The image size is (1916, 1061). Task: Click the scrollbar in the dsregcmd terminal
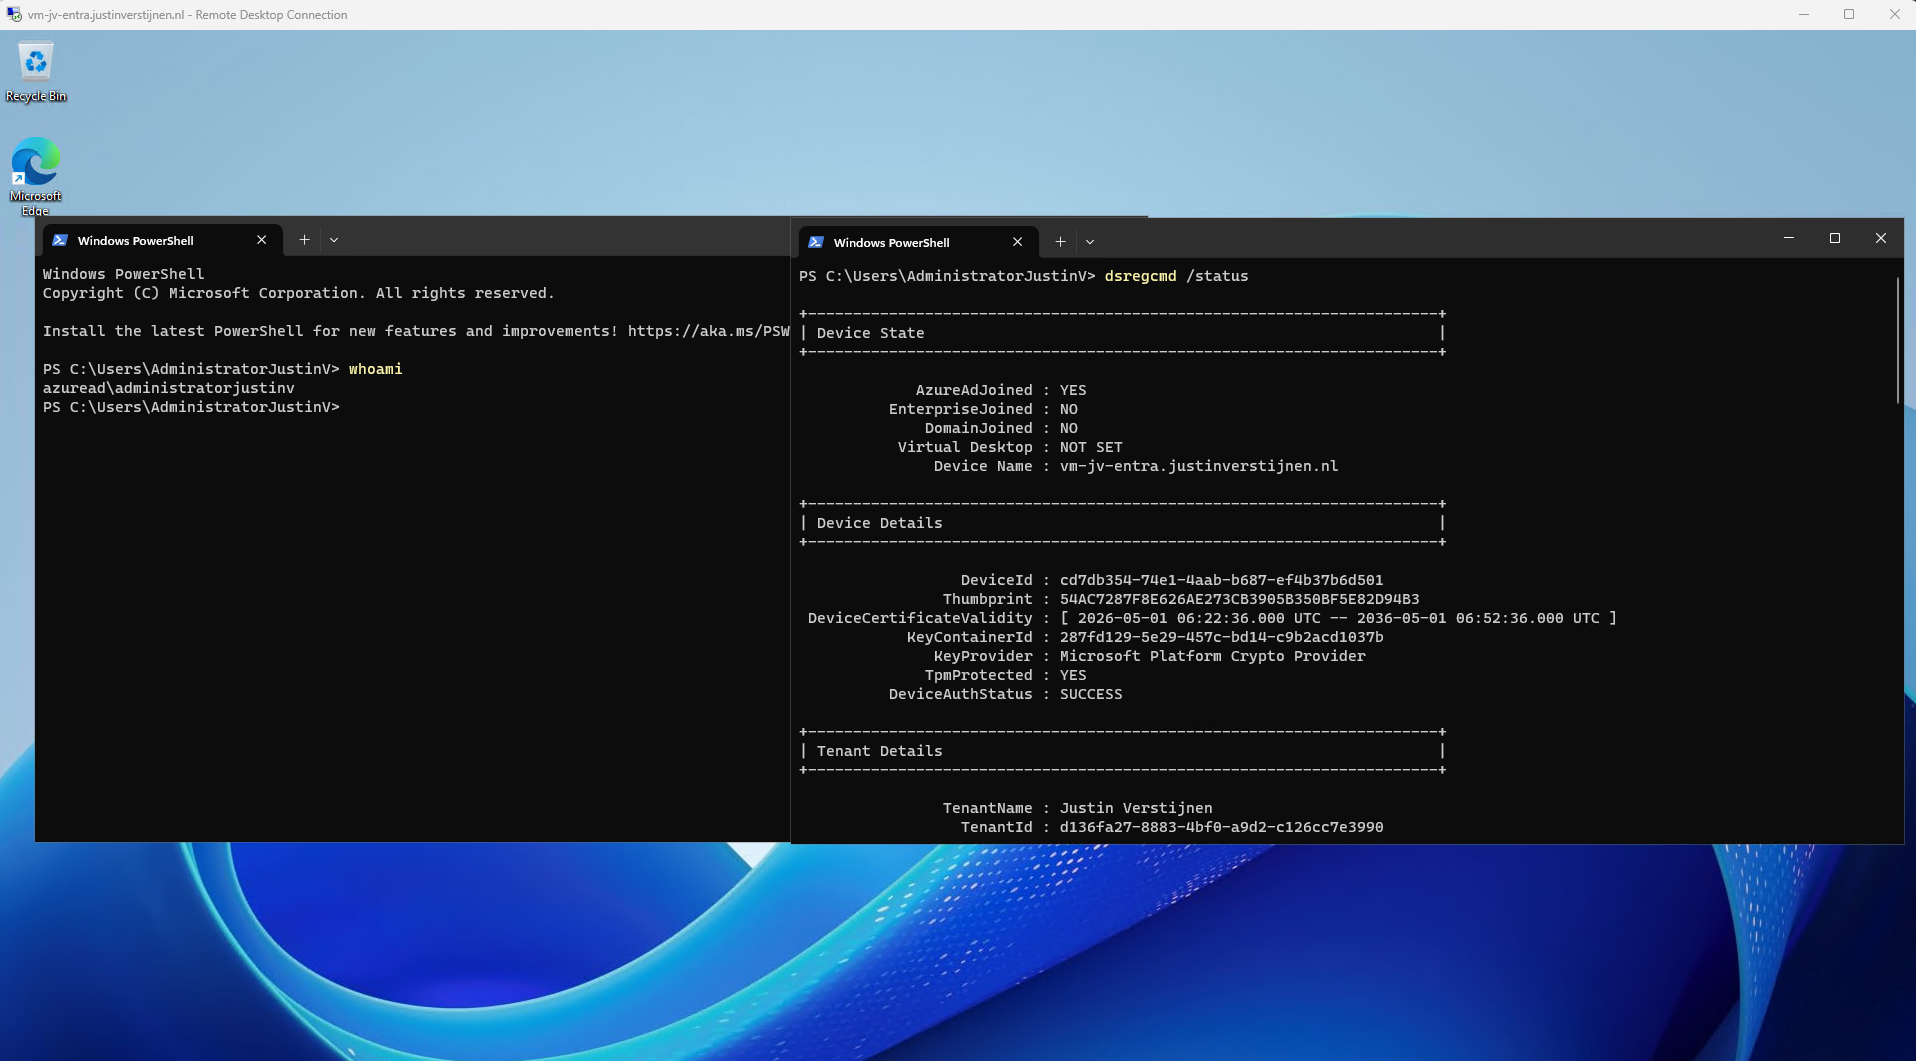click(1898, 341)
